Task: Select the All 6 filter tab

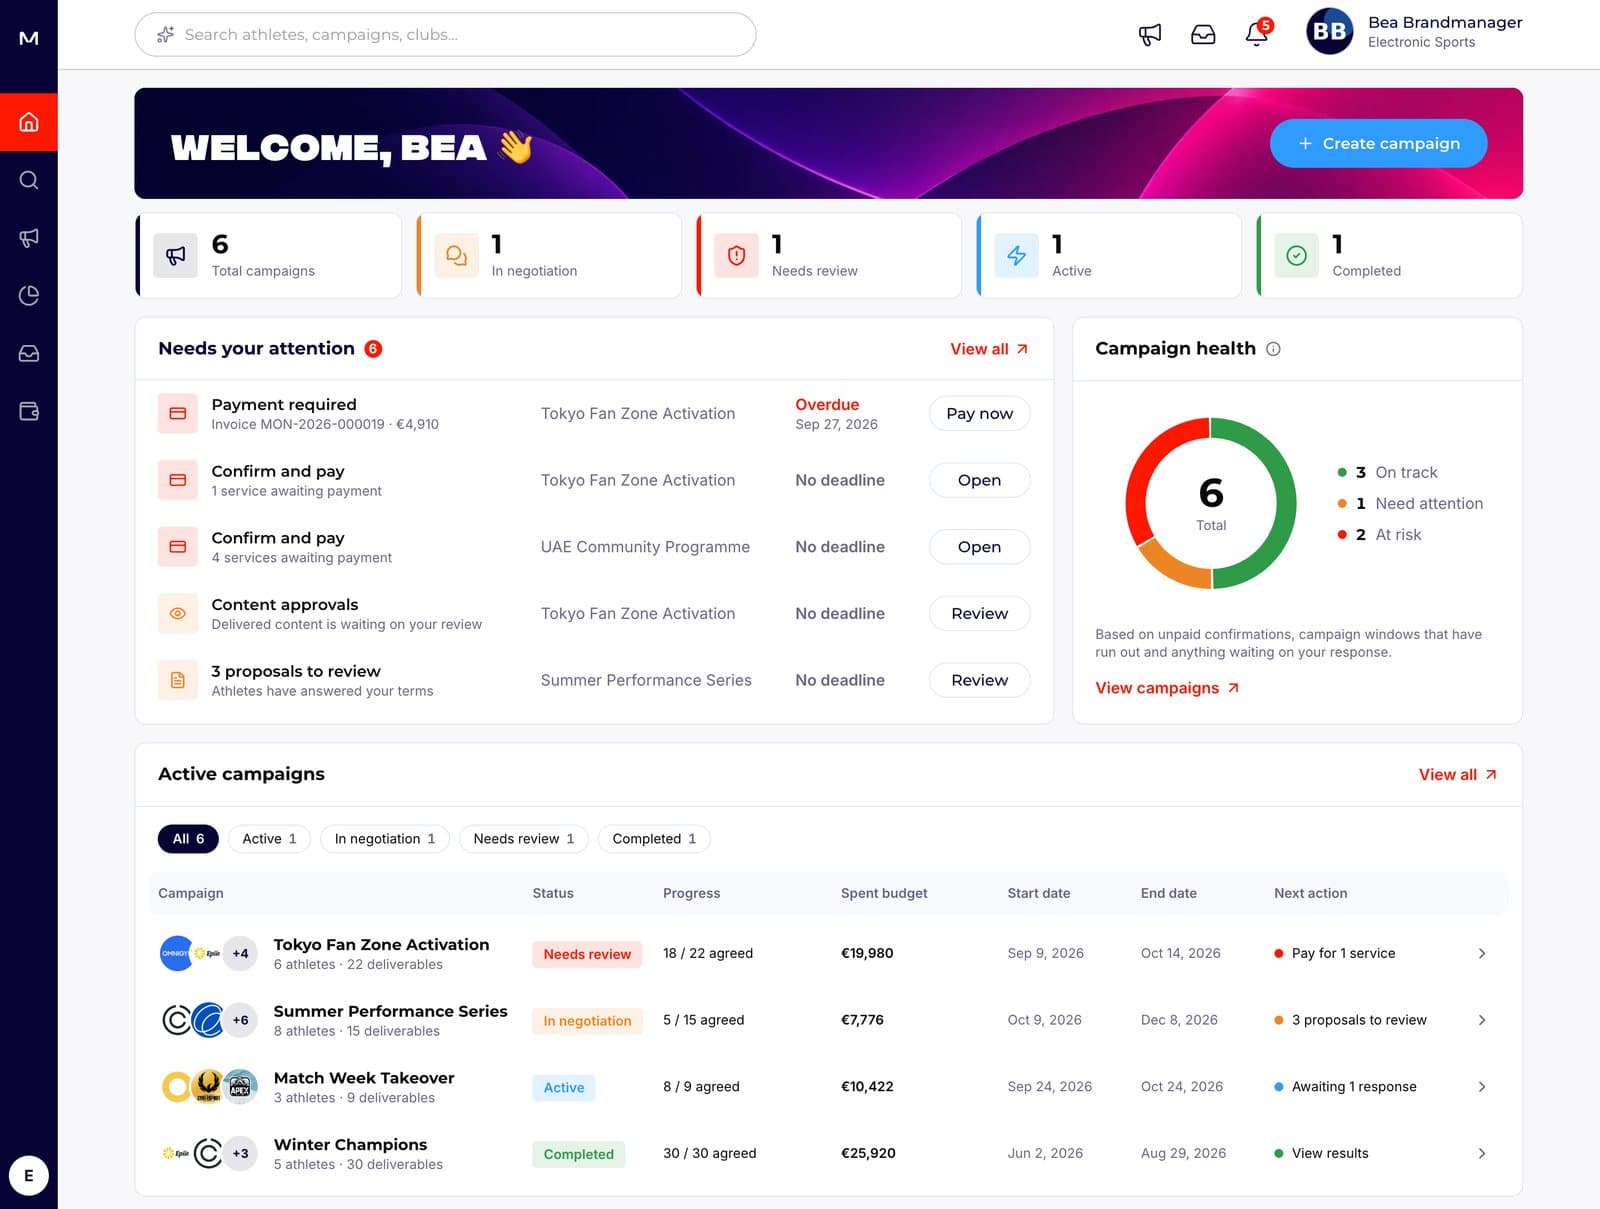Action: pyautogui.click(x=188, y=839)
